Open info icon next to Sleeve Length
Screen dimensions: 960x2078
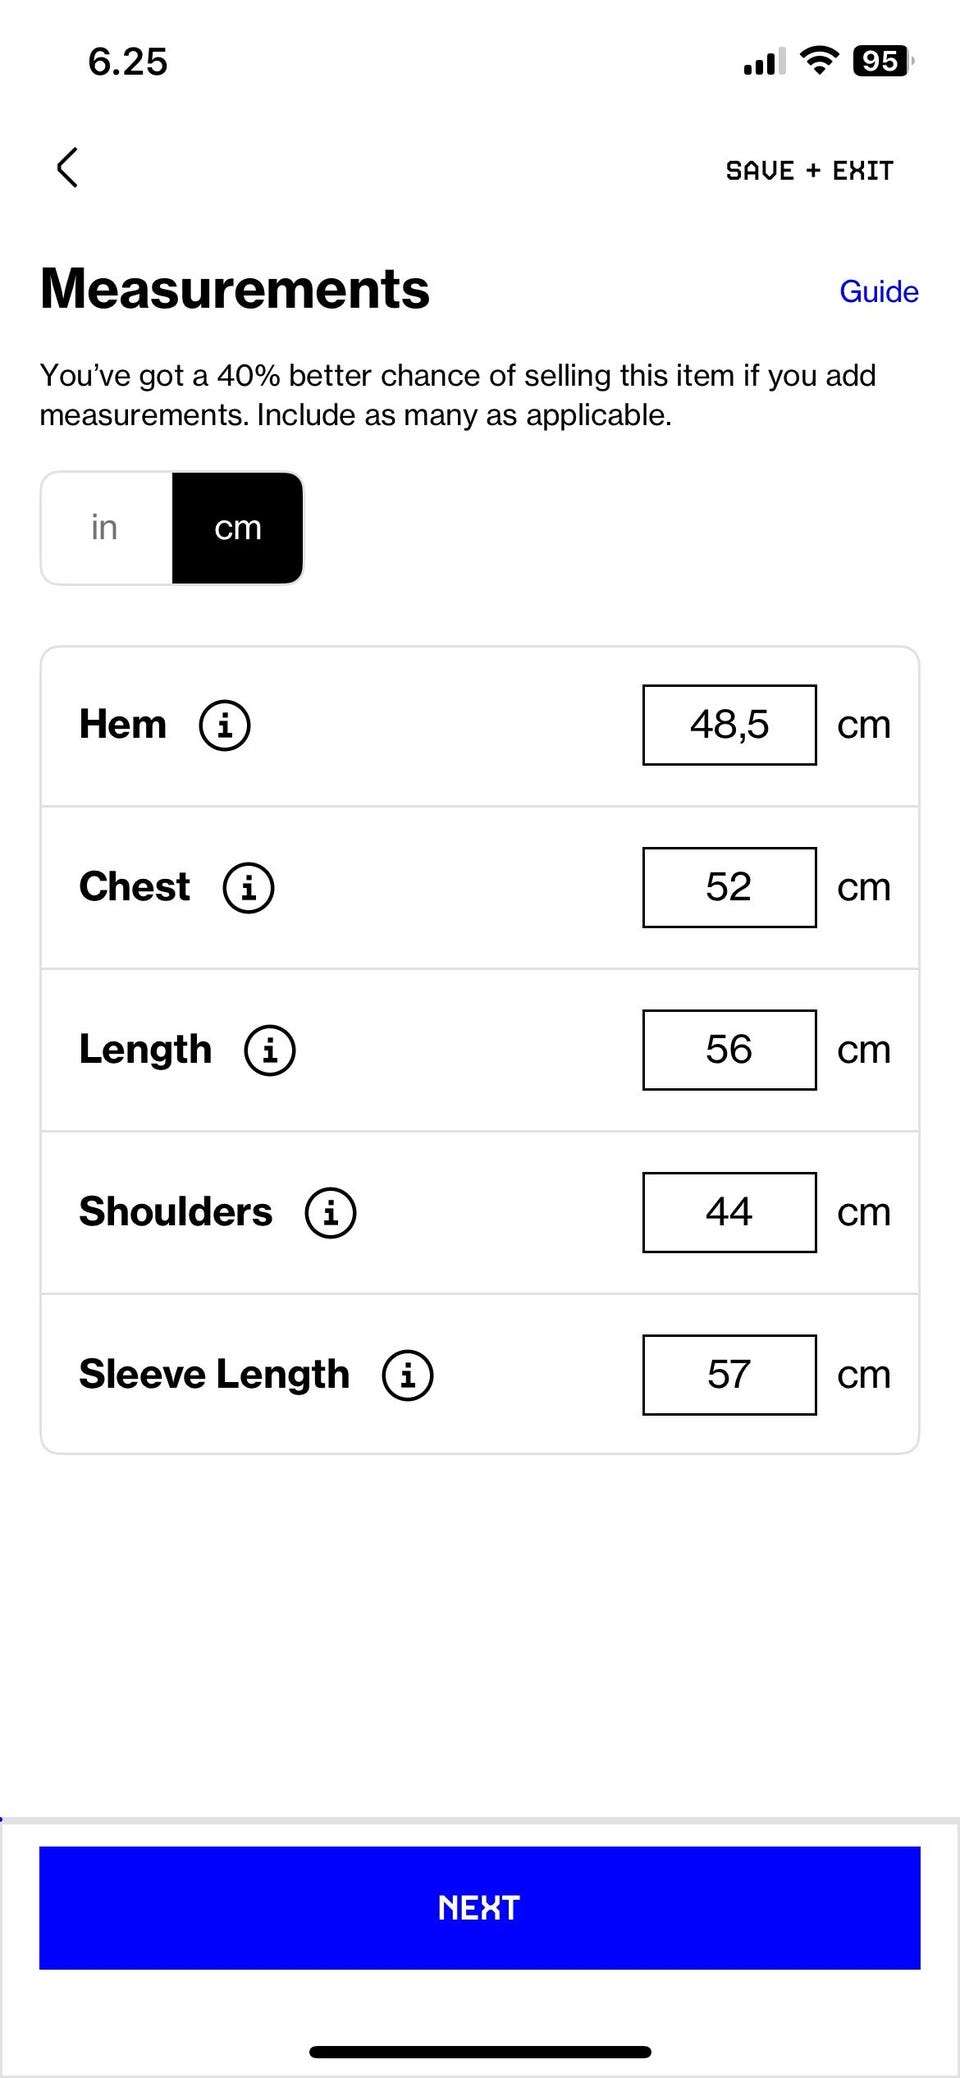point(408,1375)
